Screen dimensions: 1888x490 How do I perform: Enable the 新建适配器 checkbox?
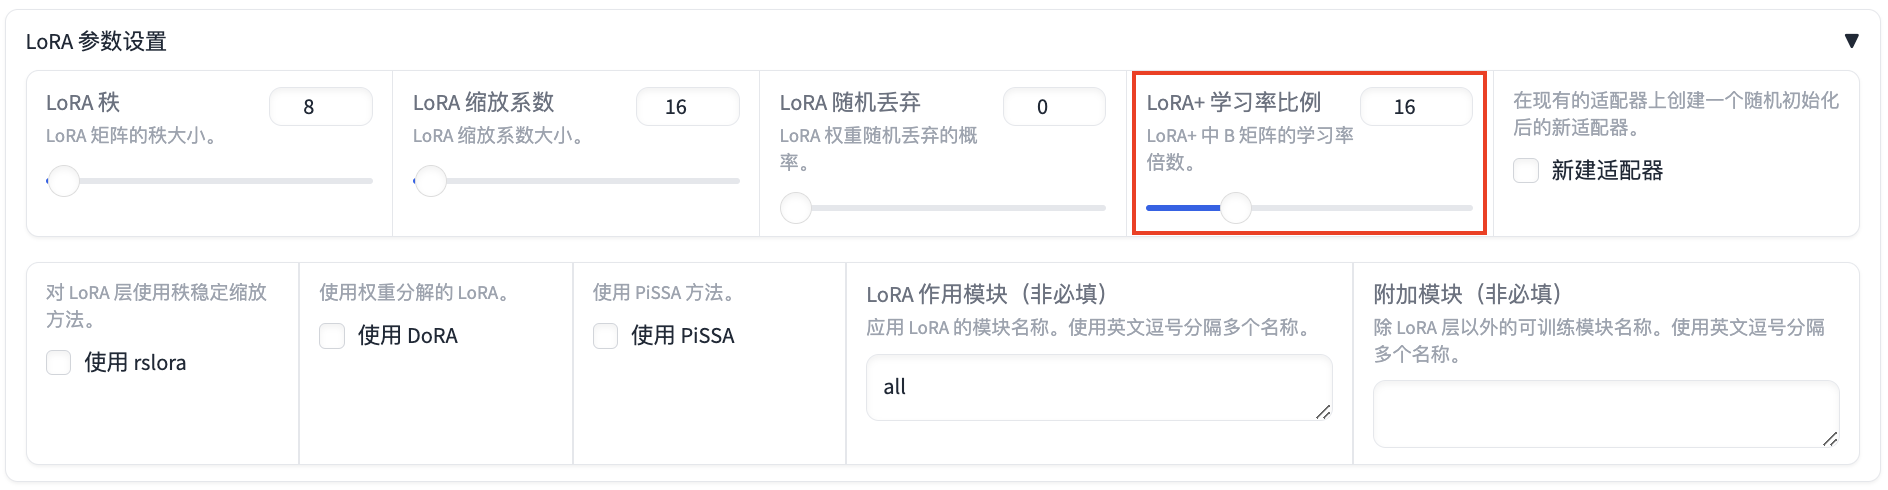[1526, 171]
